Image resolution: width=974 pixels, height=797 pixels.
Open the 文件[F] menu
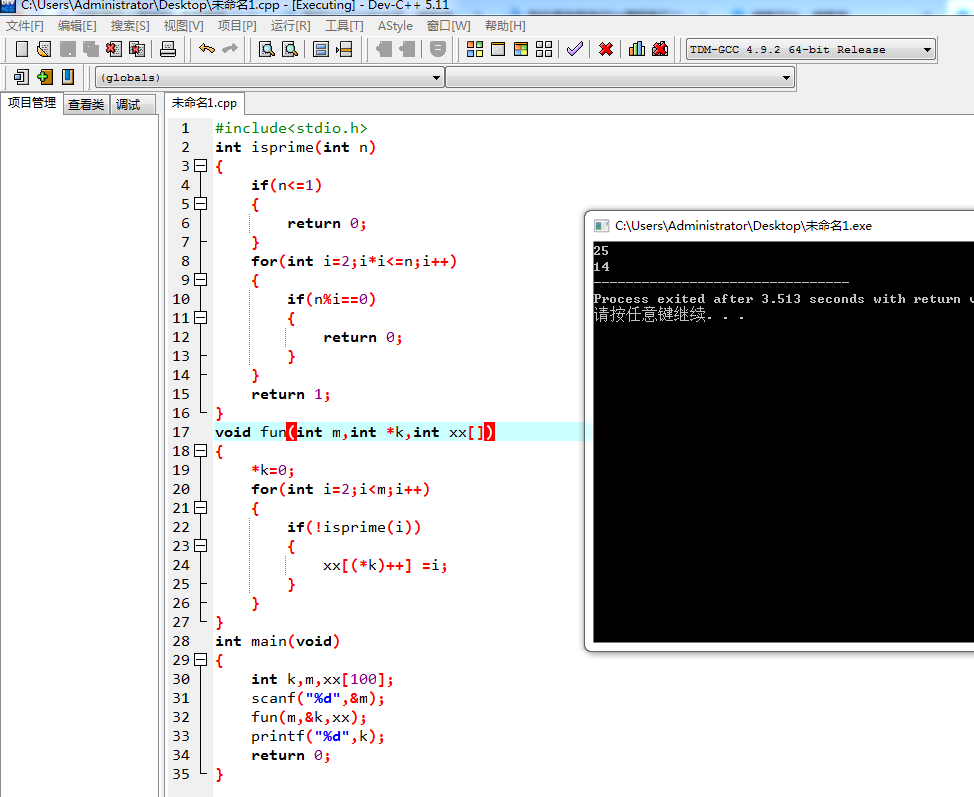[x=25, y=25]
